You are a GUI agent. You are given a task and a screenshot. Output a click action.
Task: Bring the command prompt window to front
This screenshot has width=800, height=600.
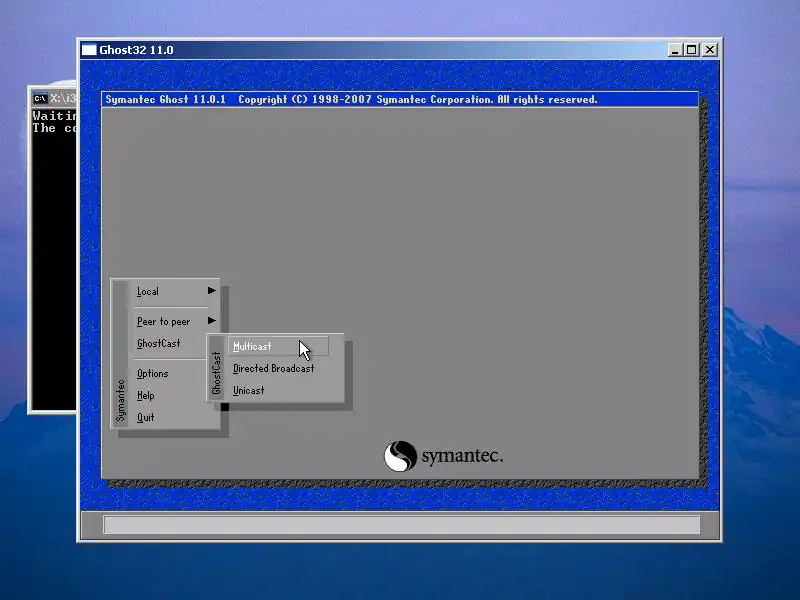(54, 255)
